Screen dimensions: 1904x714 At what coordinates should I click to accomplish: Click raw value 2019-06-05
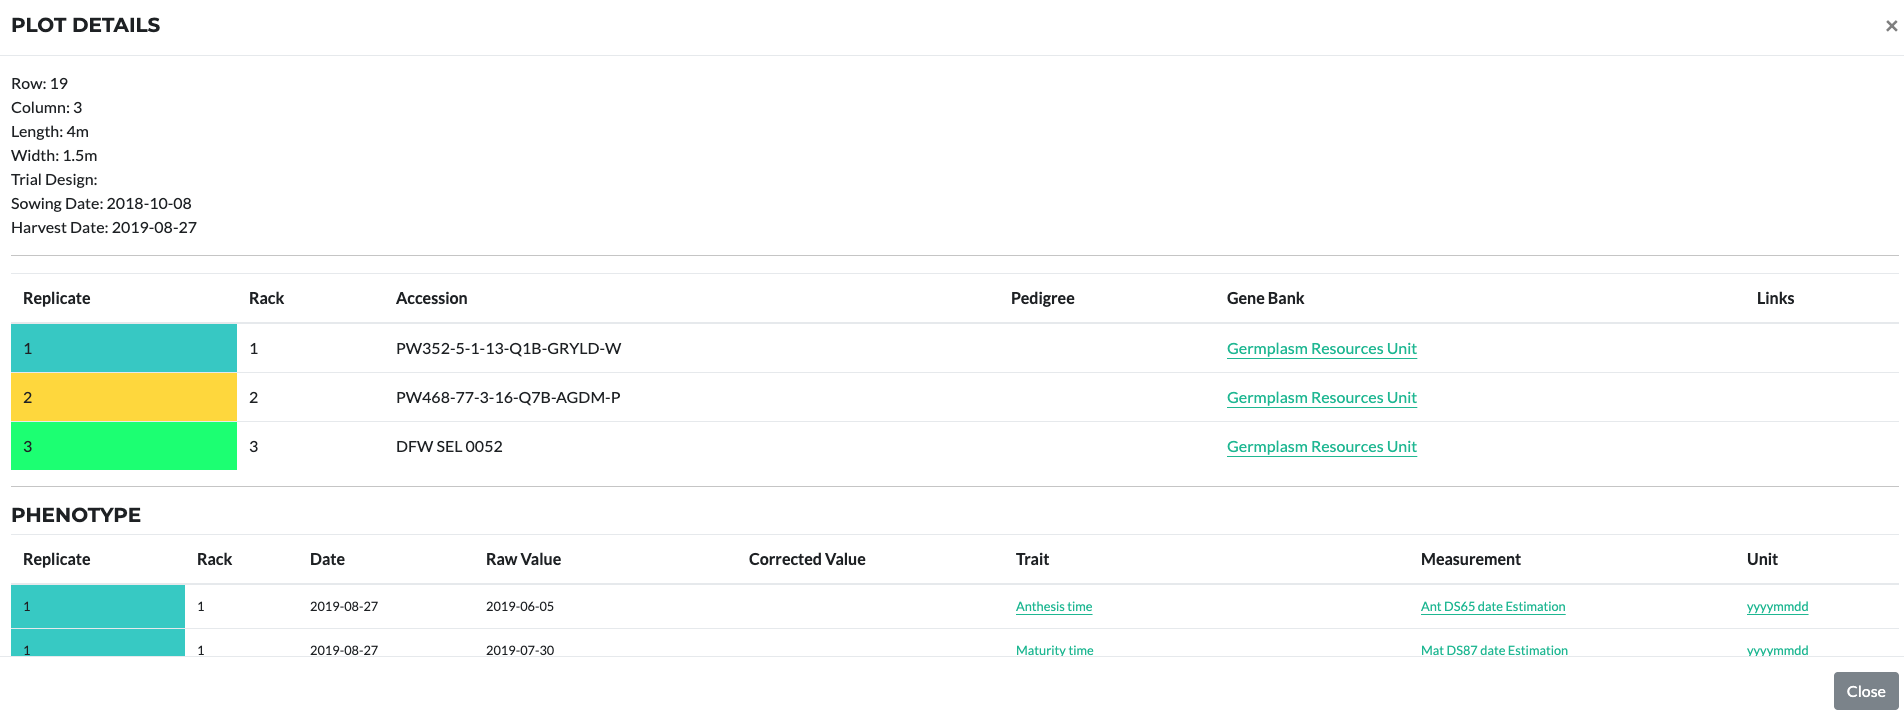pyautogui.click(x=520, y=606)
